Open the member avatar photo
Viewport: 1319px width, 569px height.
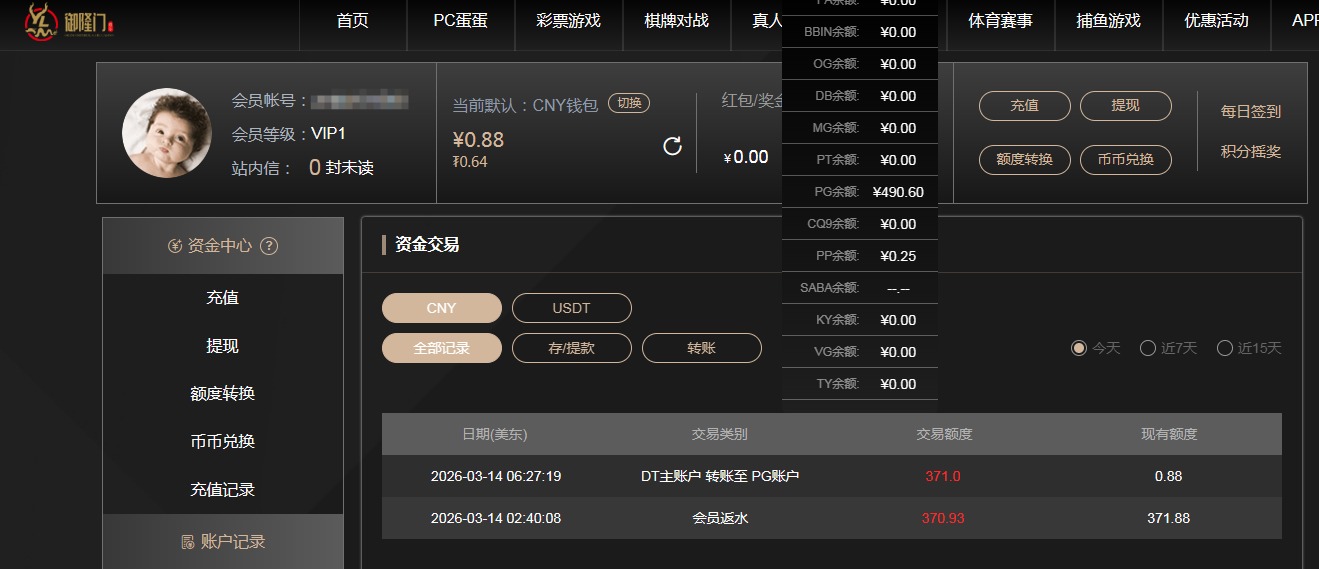(166, 133)
